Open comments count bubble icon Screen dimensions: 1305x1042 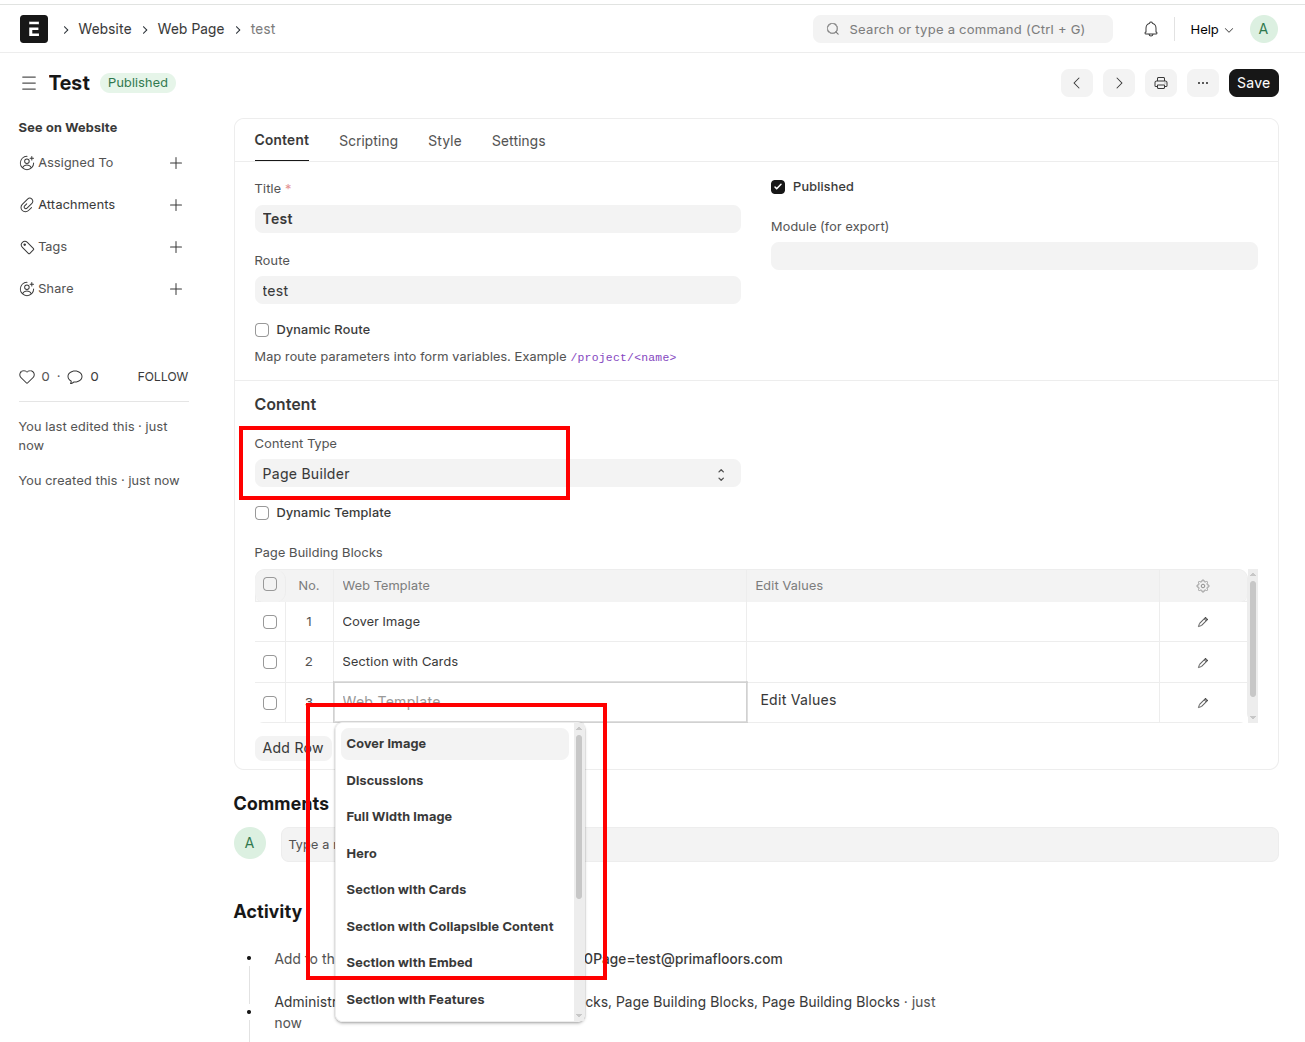pos(75,377)
